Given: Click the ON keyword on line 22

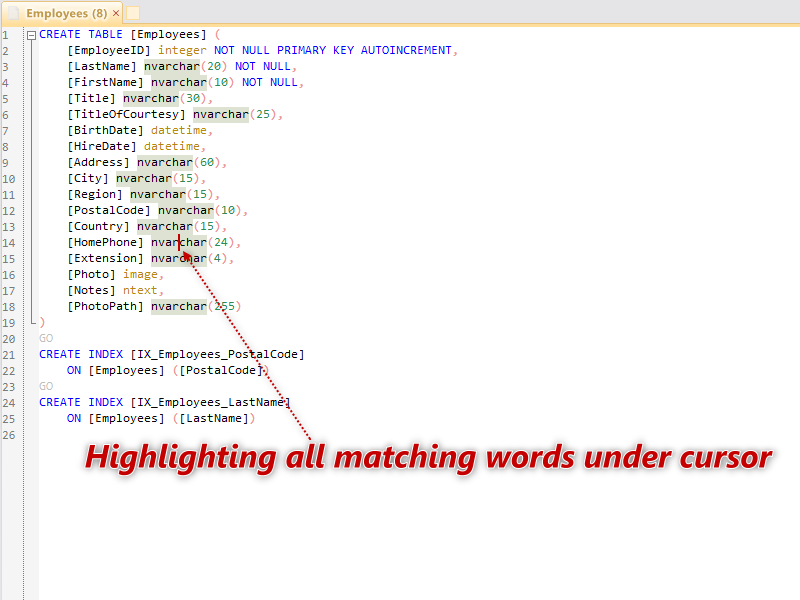Looking at the screenshot, I should click(x=74, y=370).
